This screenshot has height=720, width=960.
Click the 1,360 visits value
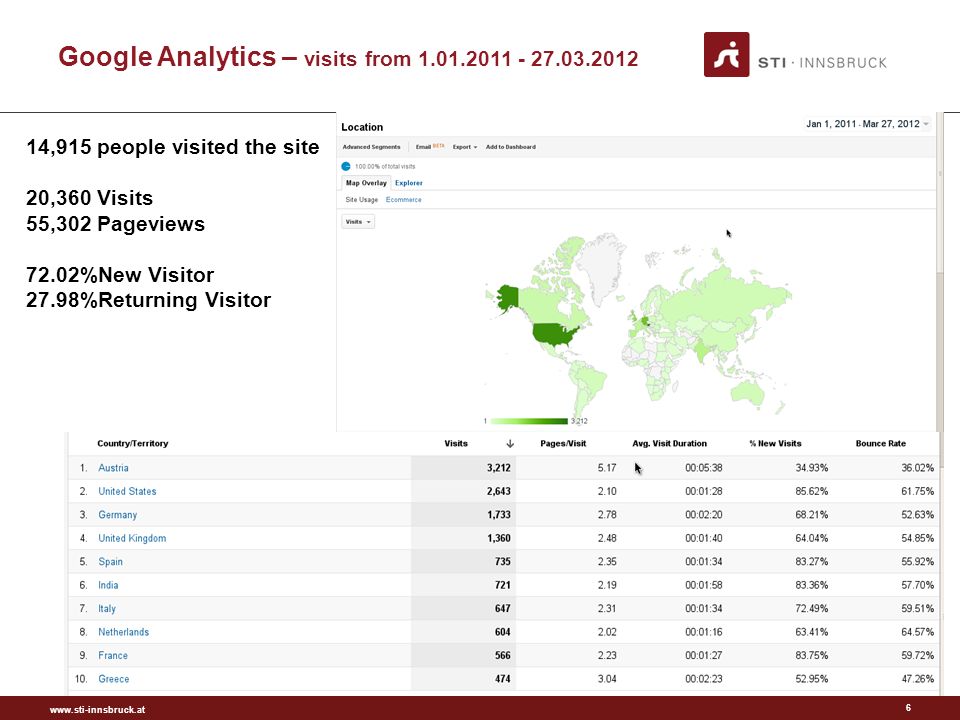(x=498, y=538)
